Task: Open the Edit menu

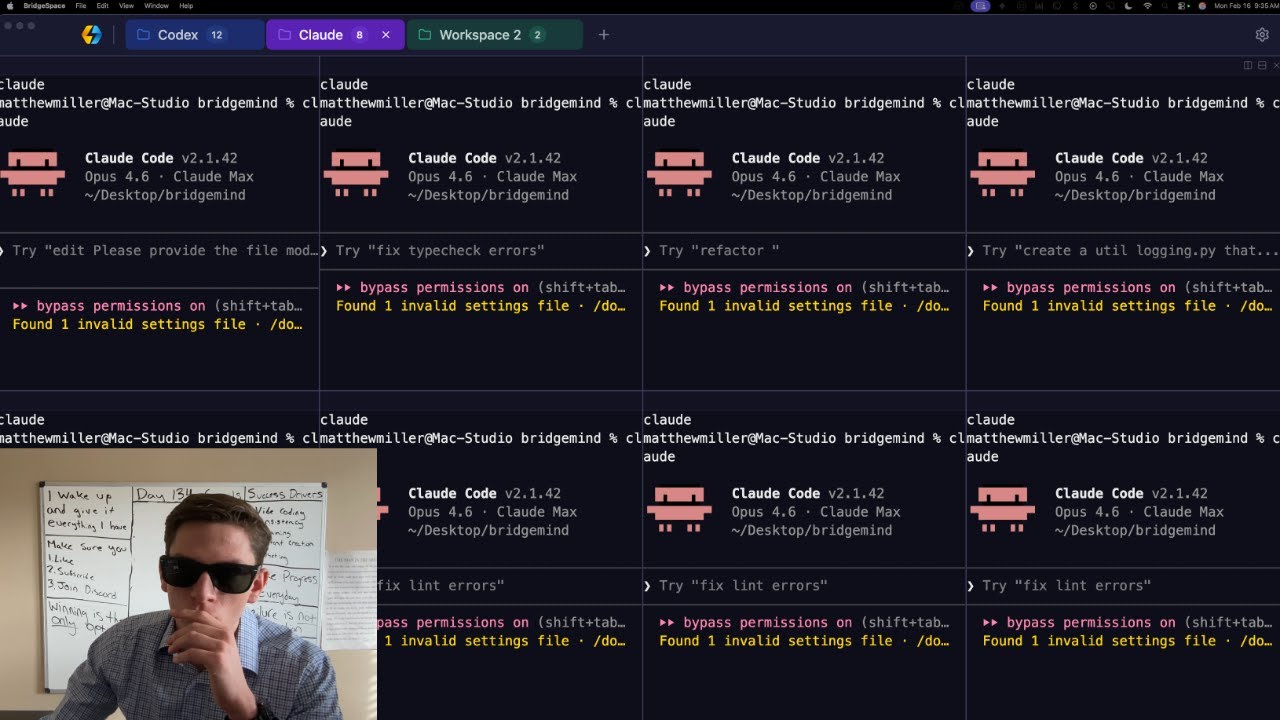Action: pyautogui.click(x=103, y=5)
